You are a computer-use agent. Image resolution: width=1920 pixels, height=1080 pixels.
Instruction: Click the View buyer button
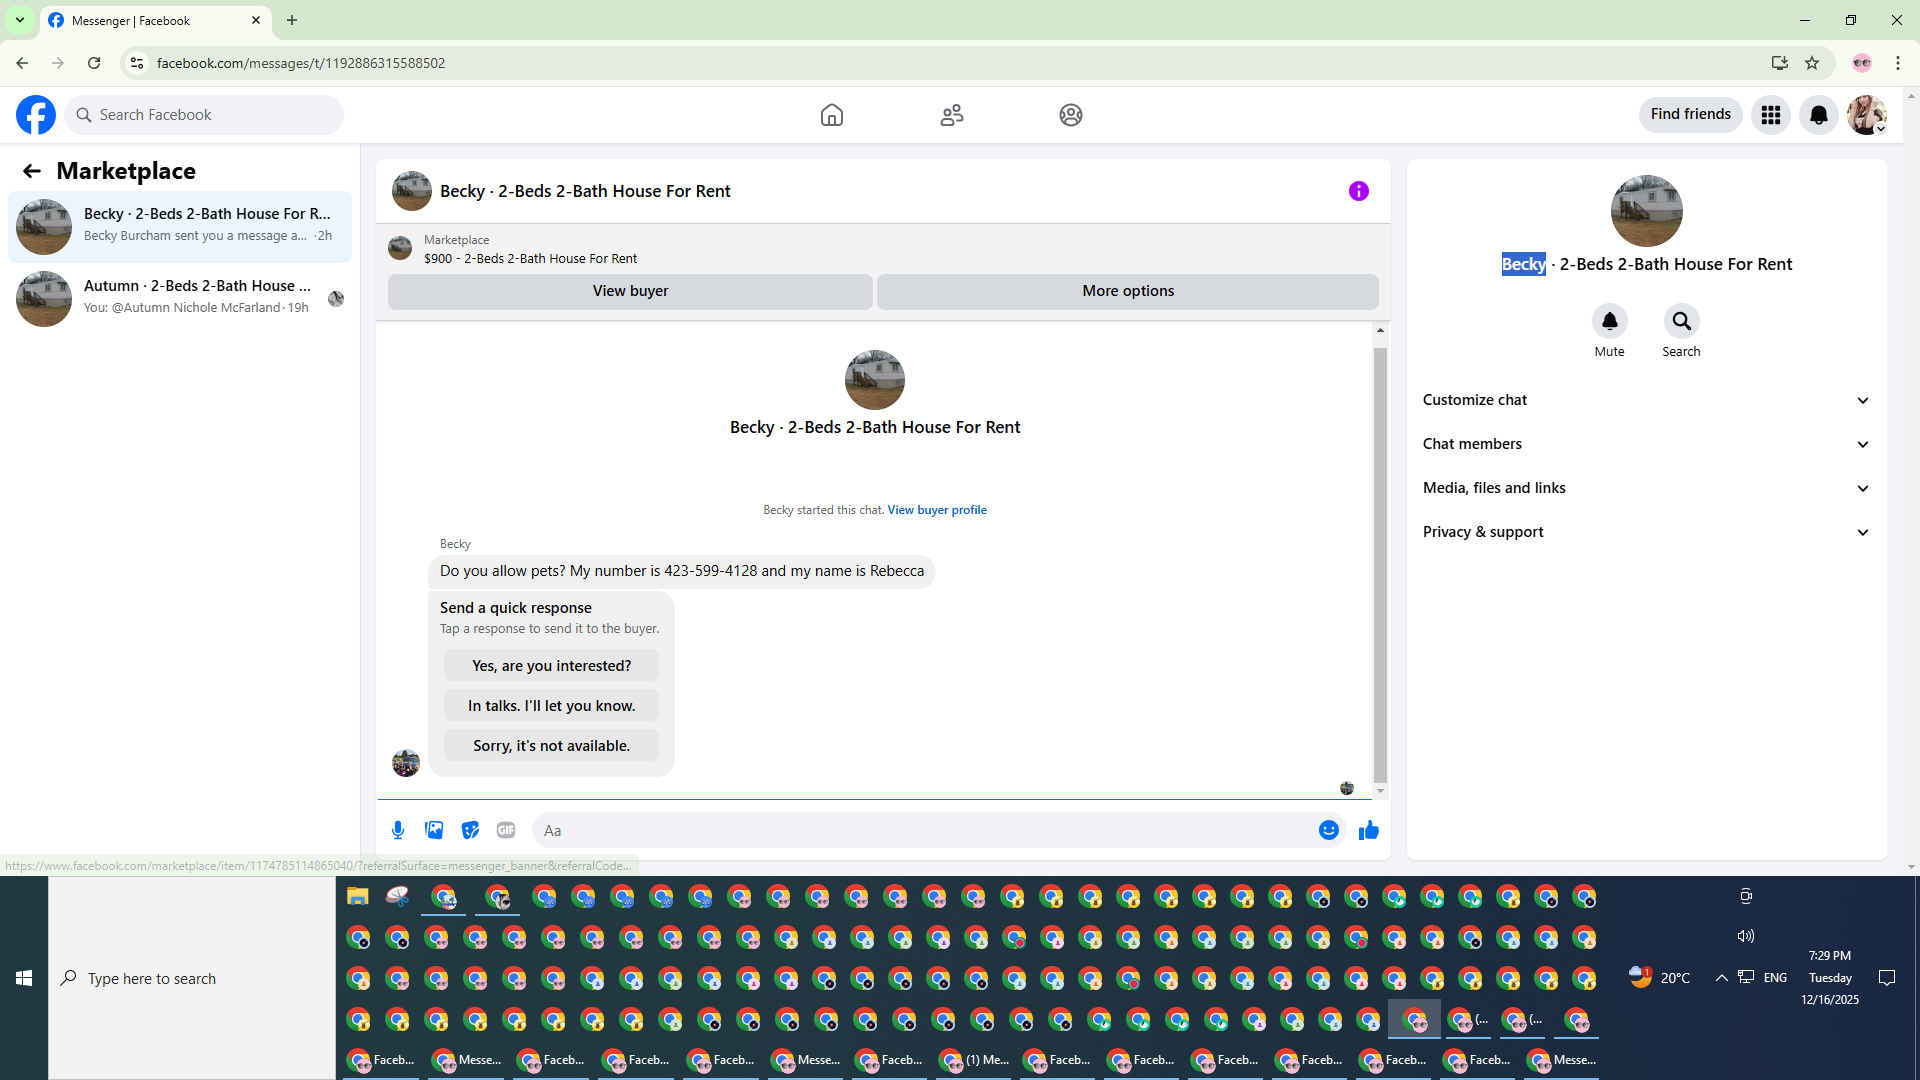[630, 291]
